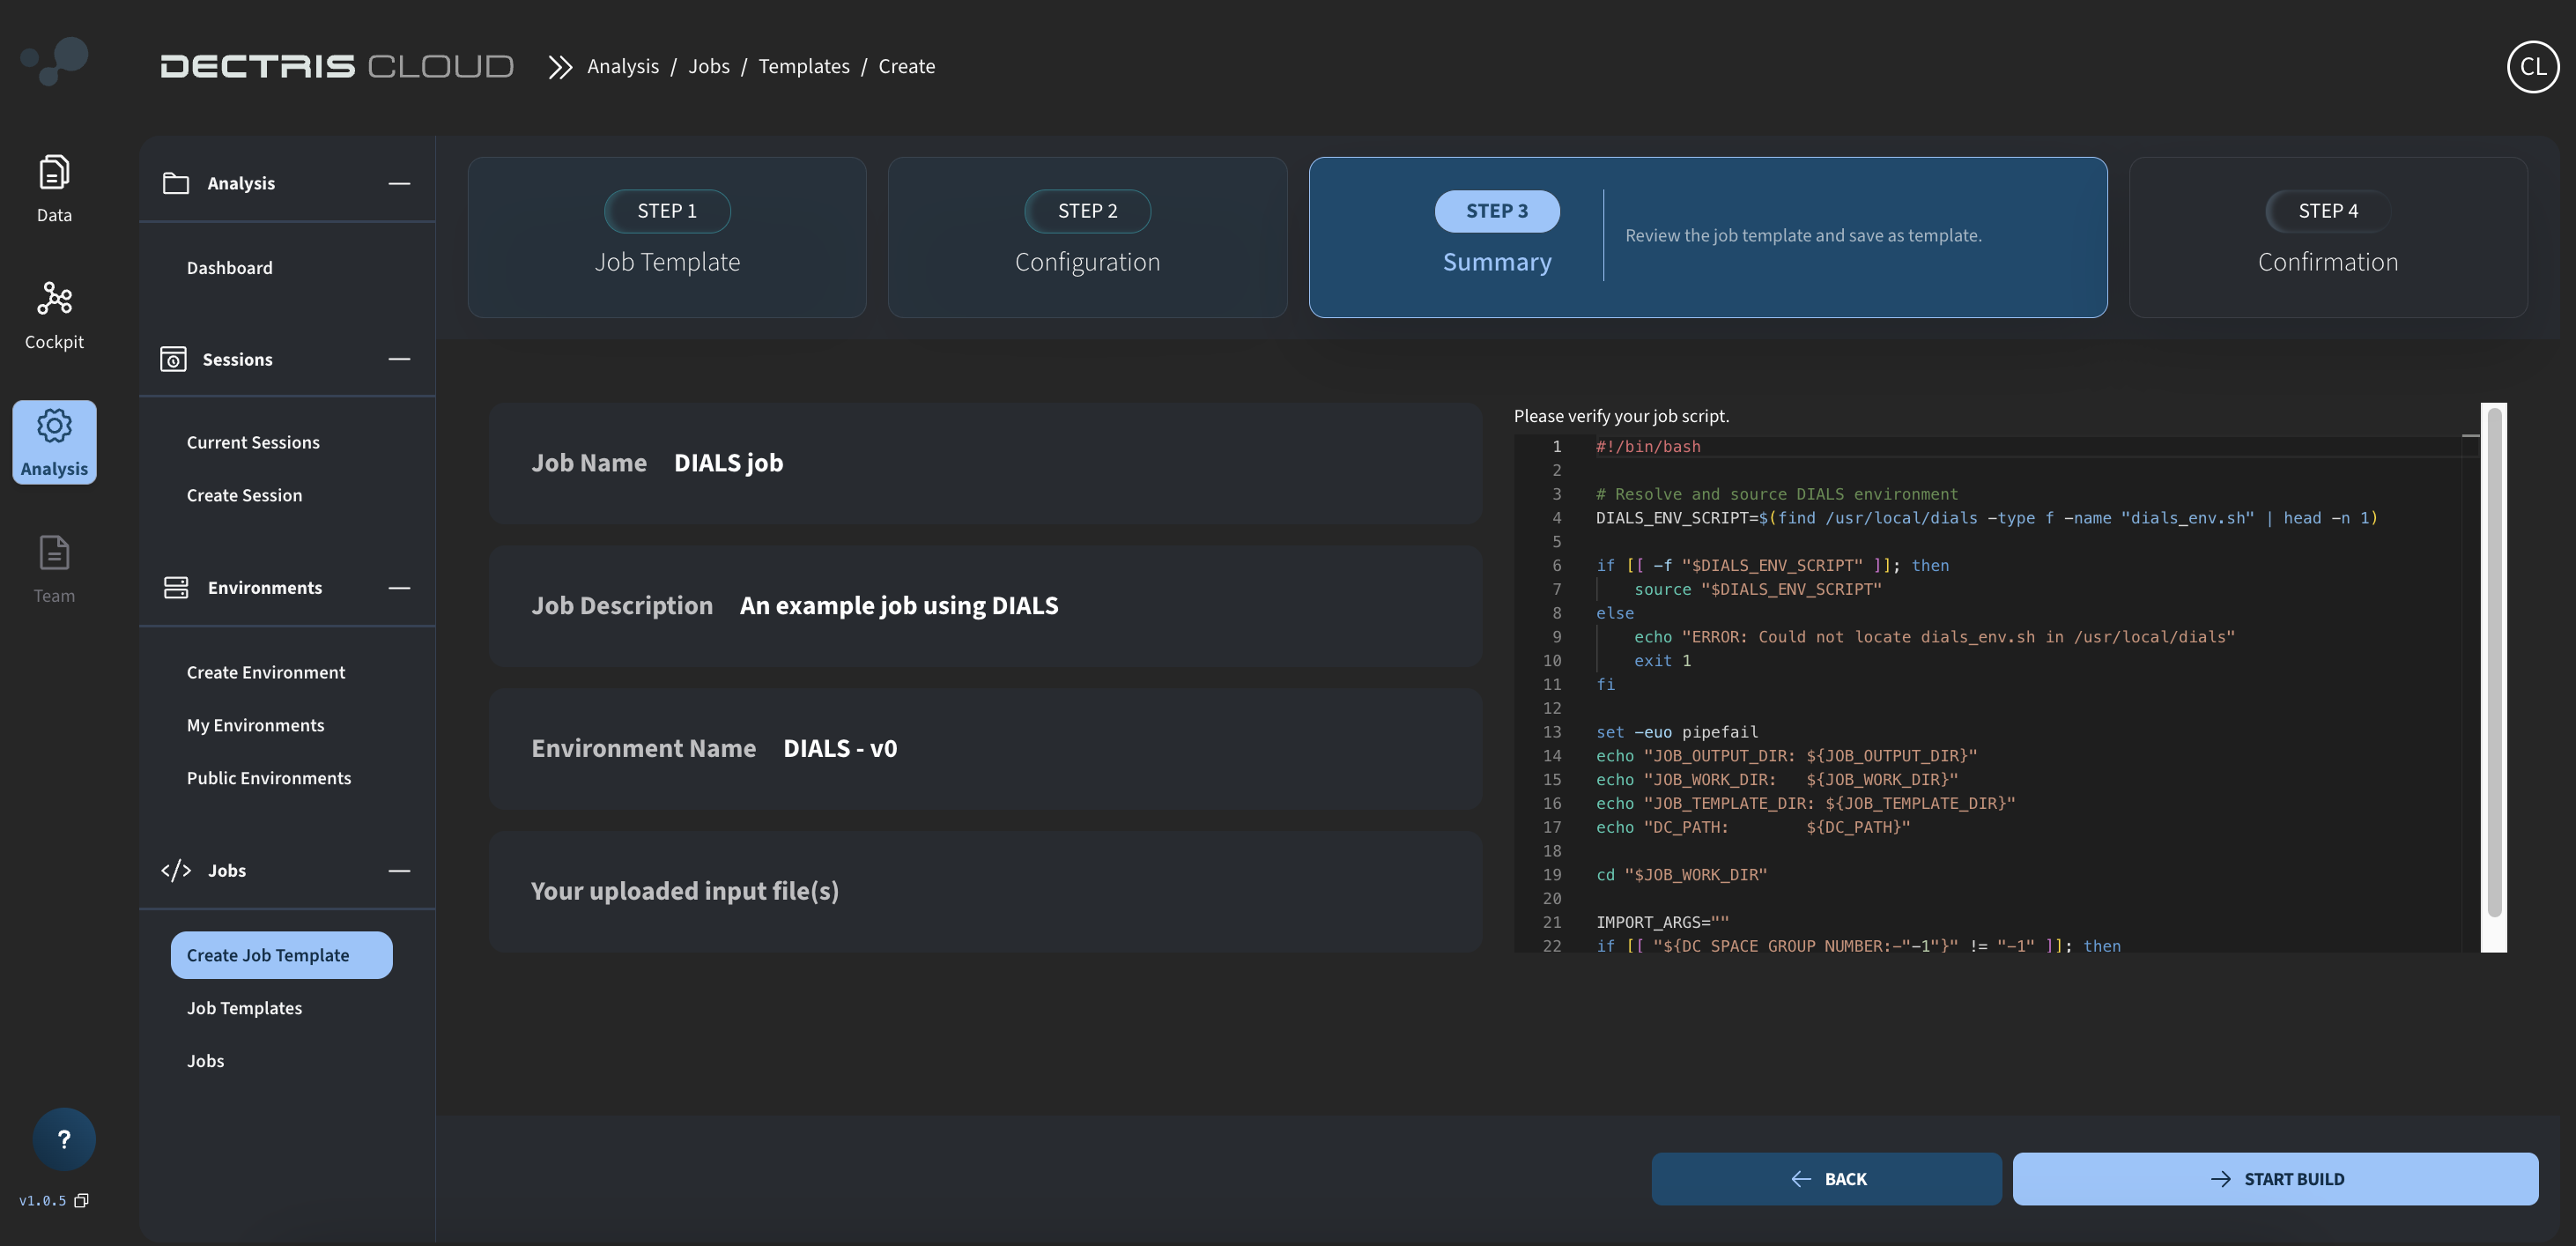Navigate to Jobs breadcrumb link
The image size is (2576, 1246).
click(708, 66)
